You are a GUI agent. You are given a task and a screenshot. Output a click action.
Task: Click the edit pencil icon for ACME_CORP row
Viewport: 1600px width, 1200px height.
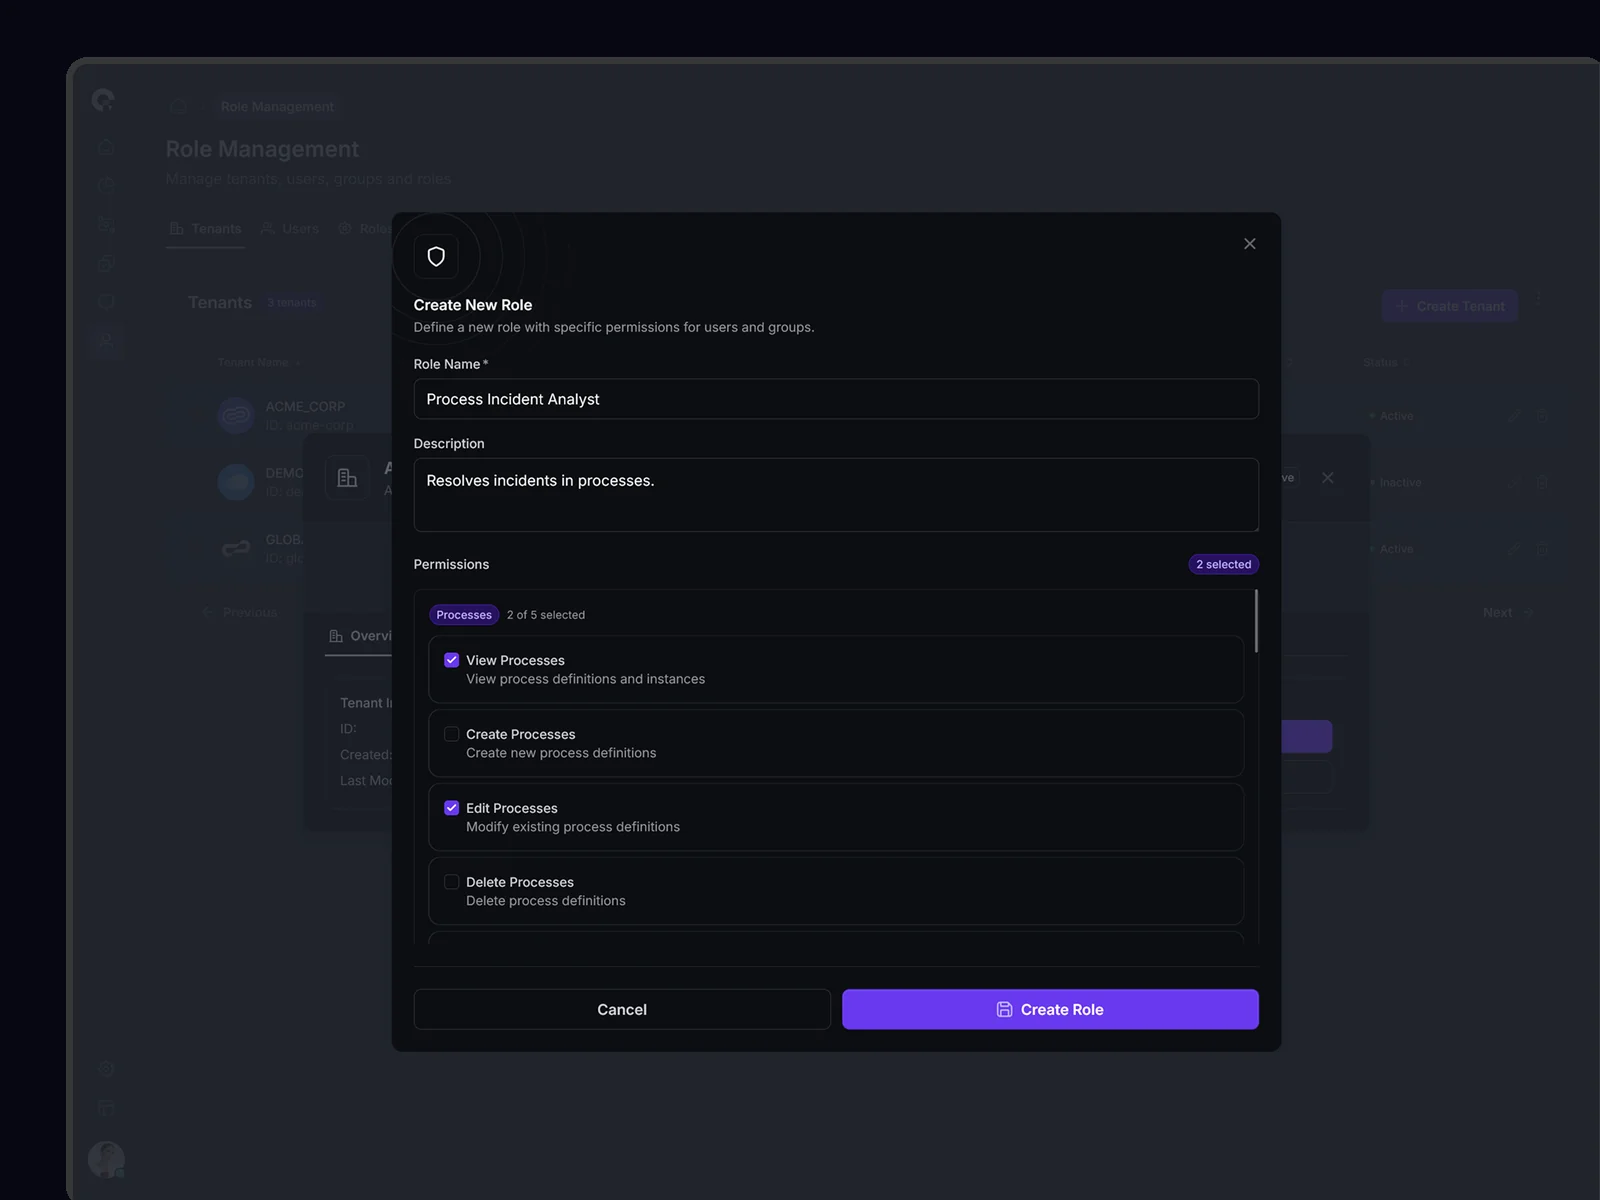point(1513,416)
